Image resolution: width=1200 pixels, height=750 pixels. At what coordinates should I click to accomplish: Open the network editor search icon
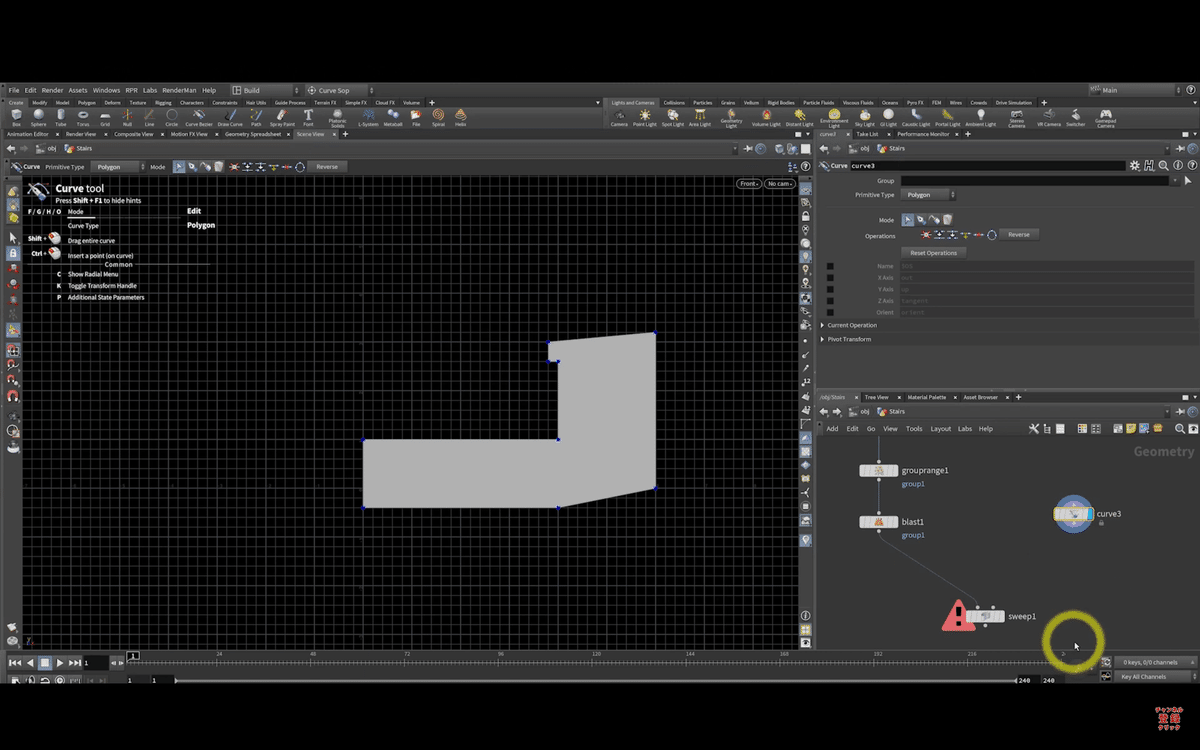(1180, 428)
